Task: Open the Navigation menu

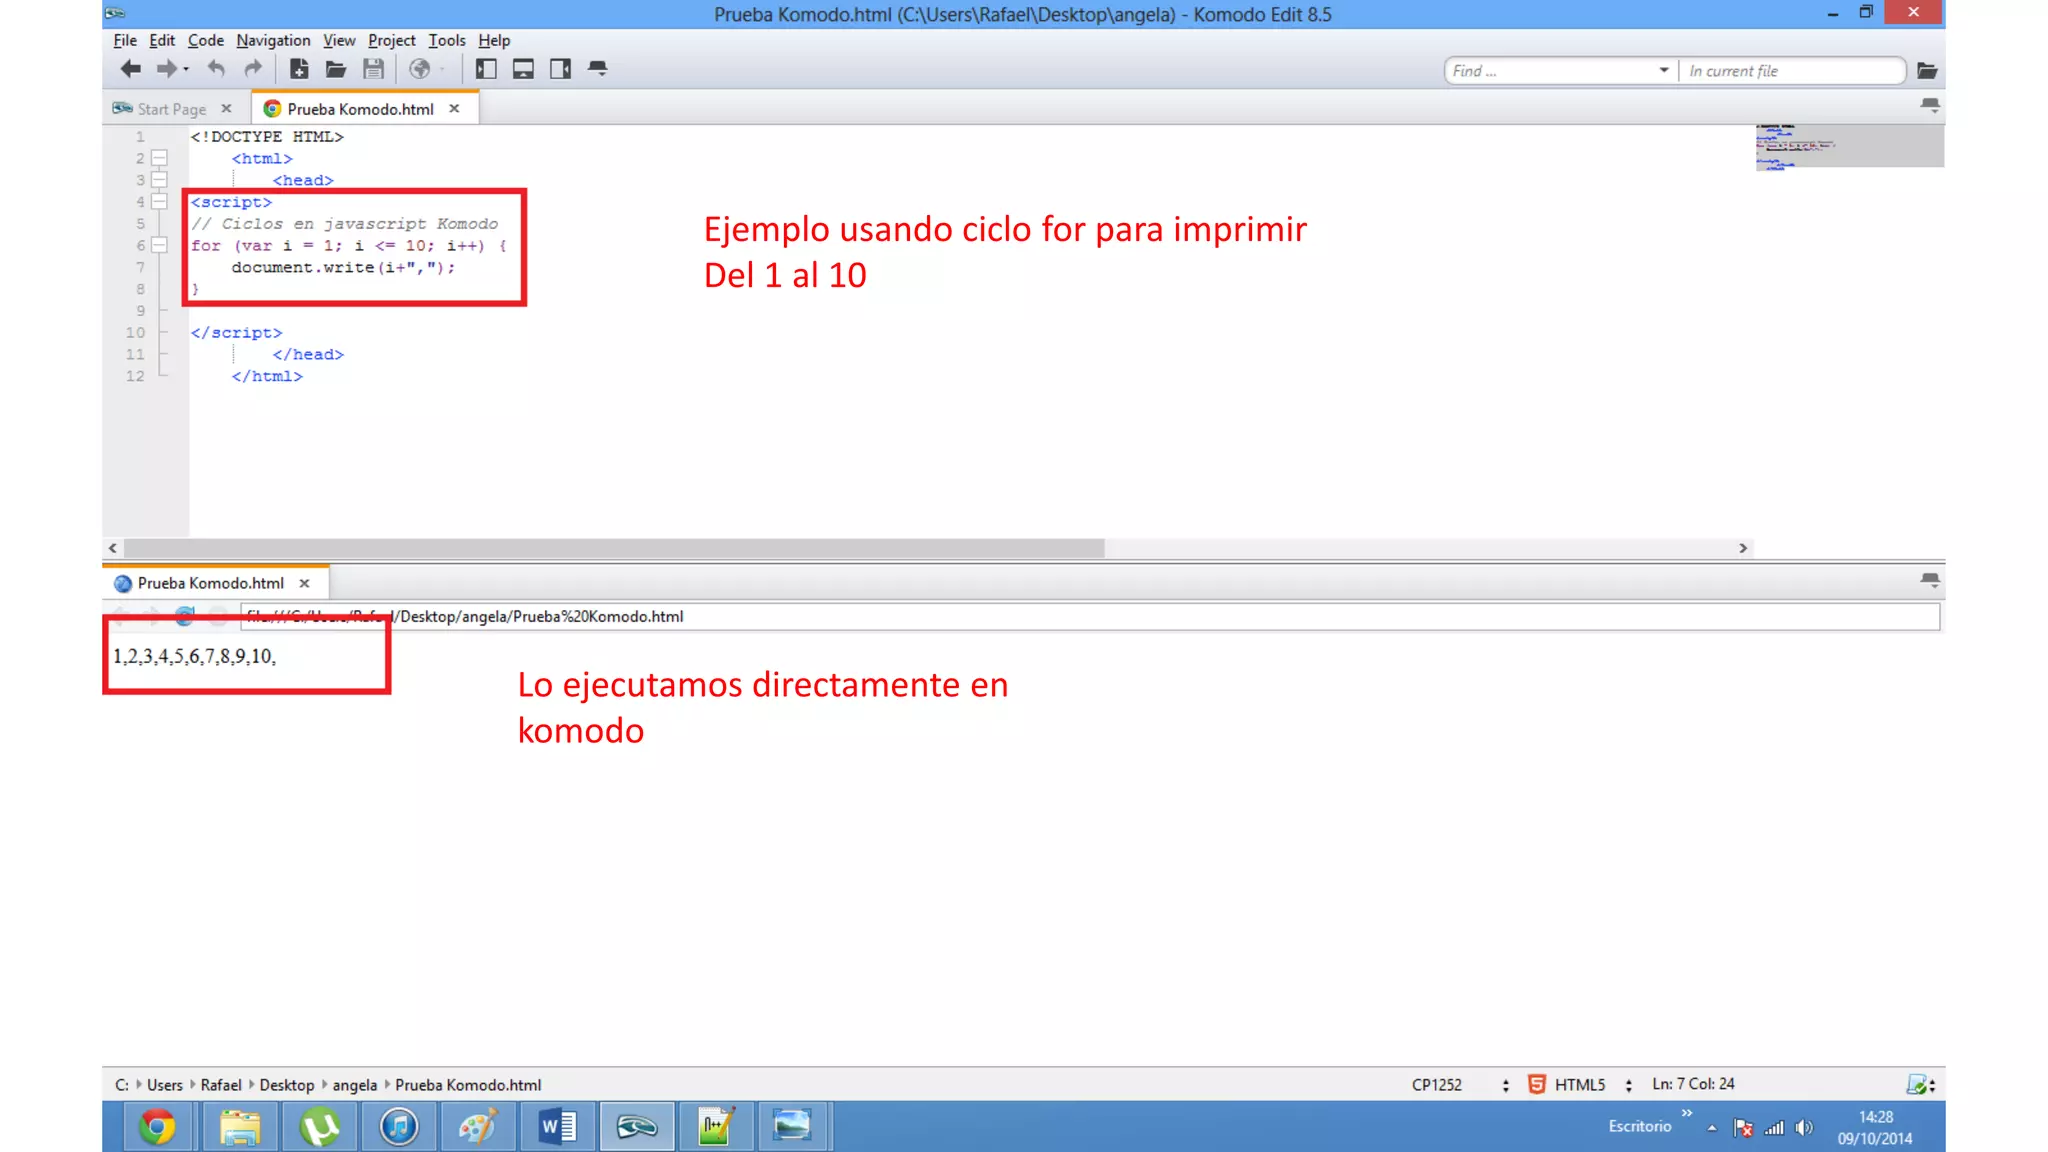Action: (x=273, y=40)
